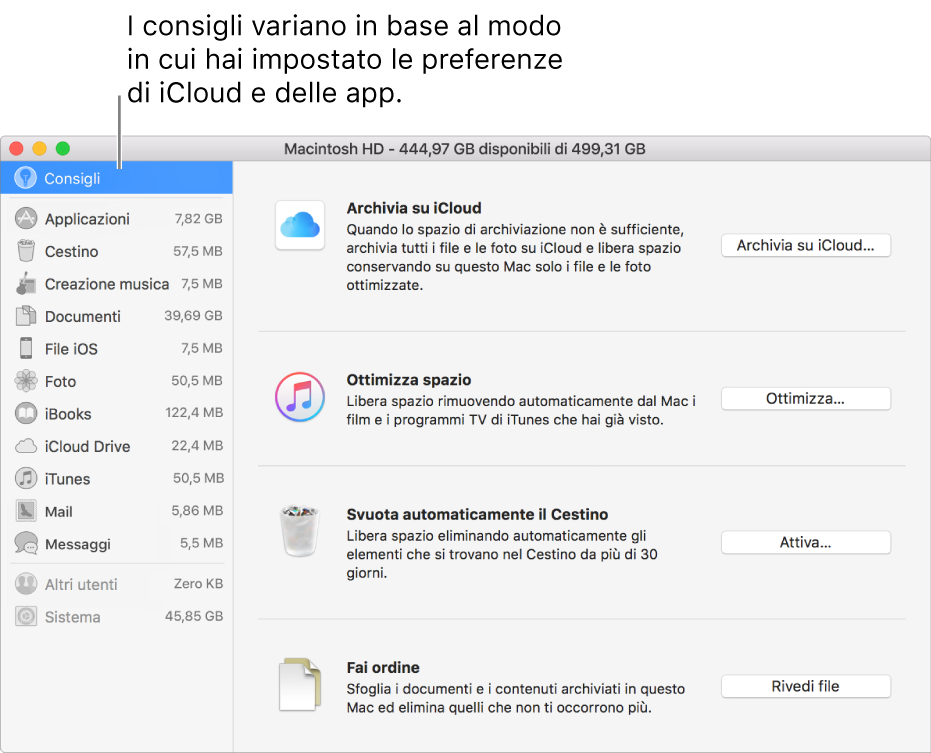Click the Macintosh HD window title text
Viewport: 931px width, 753px height.
coord(464,148)
